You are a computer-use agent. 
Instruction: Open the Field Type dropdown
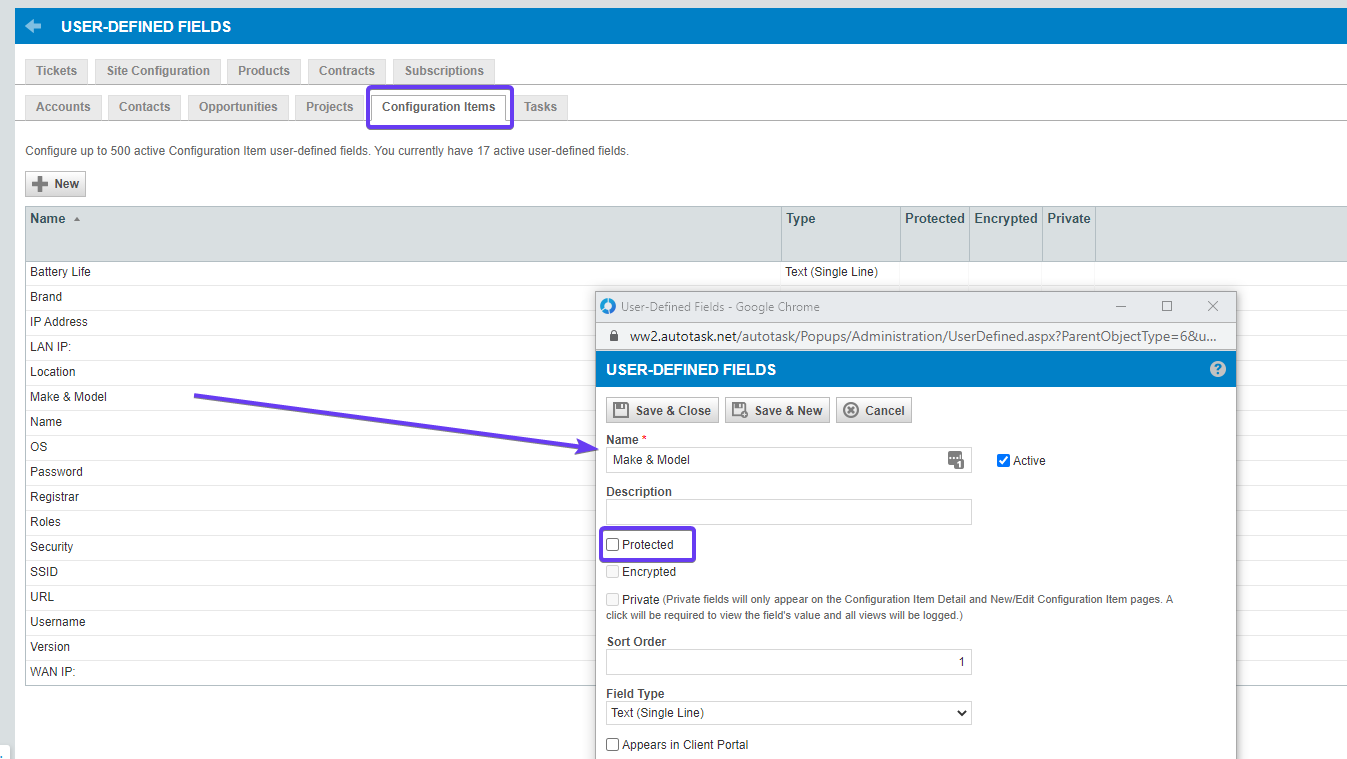click(788, 712)
